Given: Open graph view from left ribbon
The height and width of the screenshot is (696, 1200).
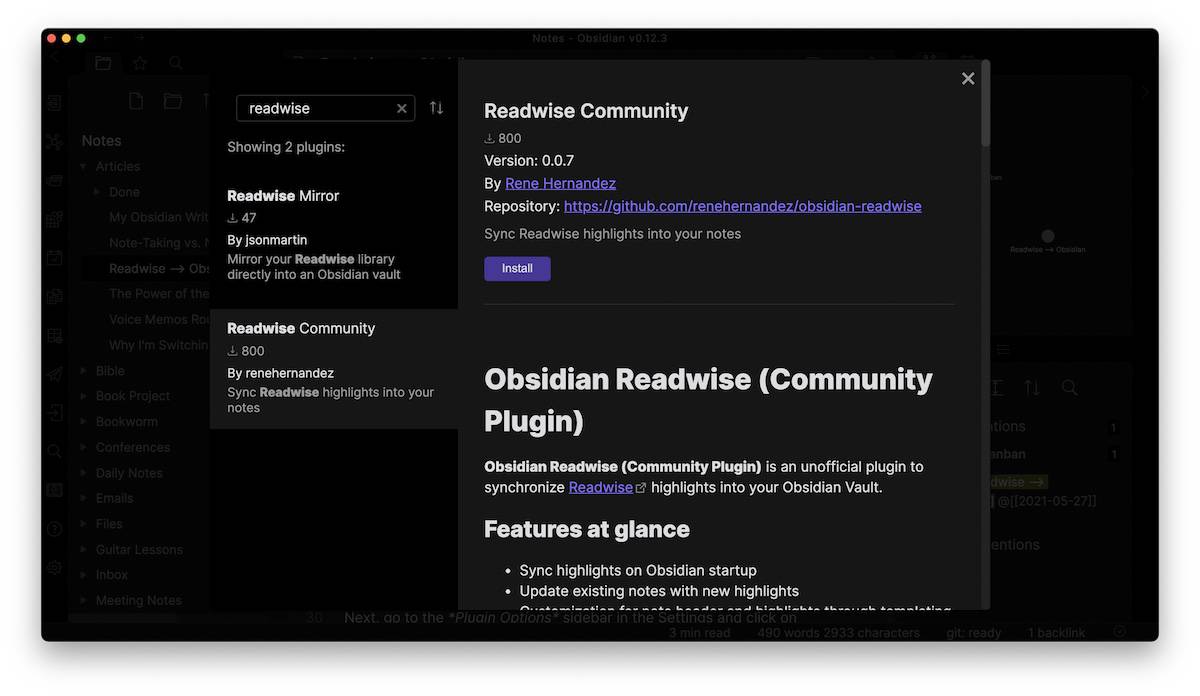Looking at the screenshot, I should [54, 141].
